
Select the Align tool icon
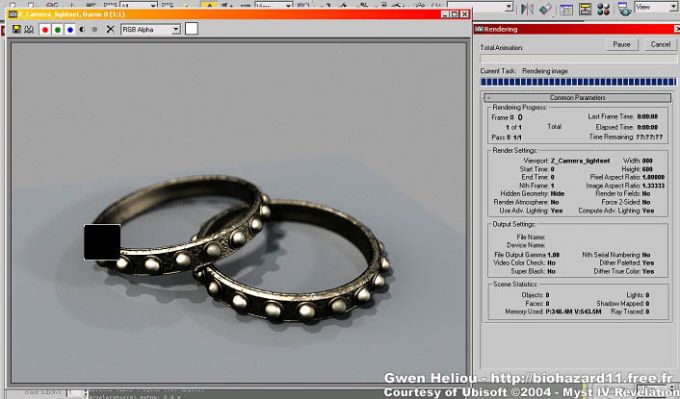(546, 9)
